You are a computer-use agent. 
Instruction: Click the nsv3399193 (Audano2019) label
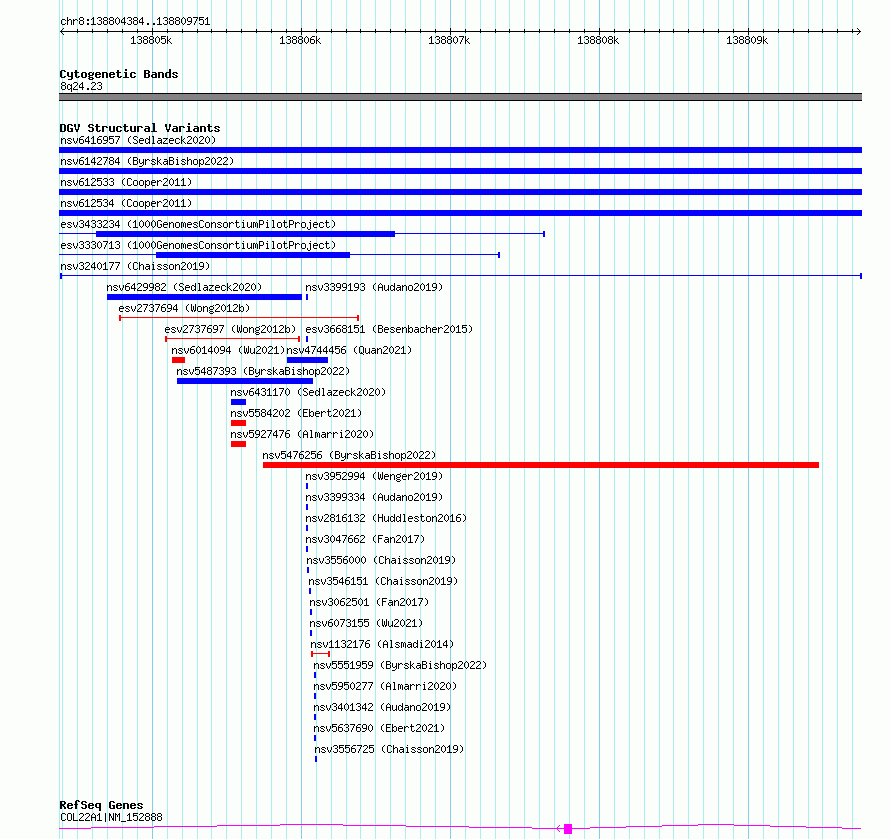tap(374, 287)
